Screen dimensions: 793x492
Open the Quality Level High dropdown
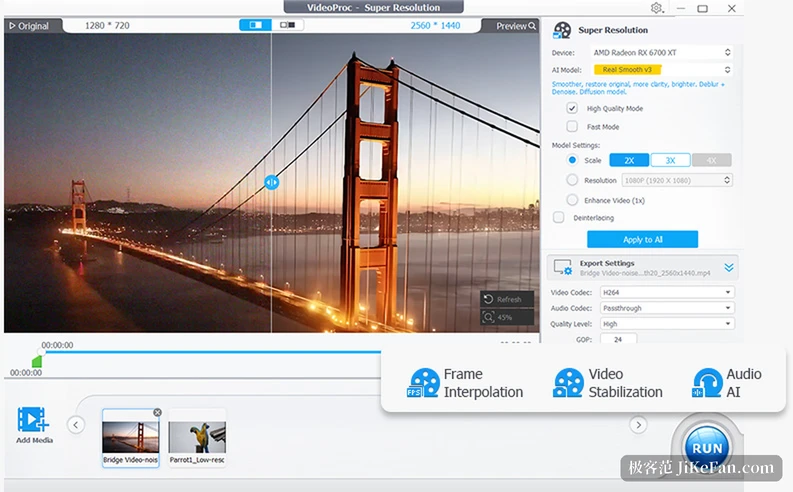(x=667, y=324)
